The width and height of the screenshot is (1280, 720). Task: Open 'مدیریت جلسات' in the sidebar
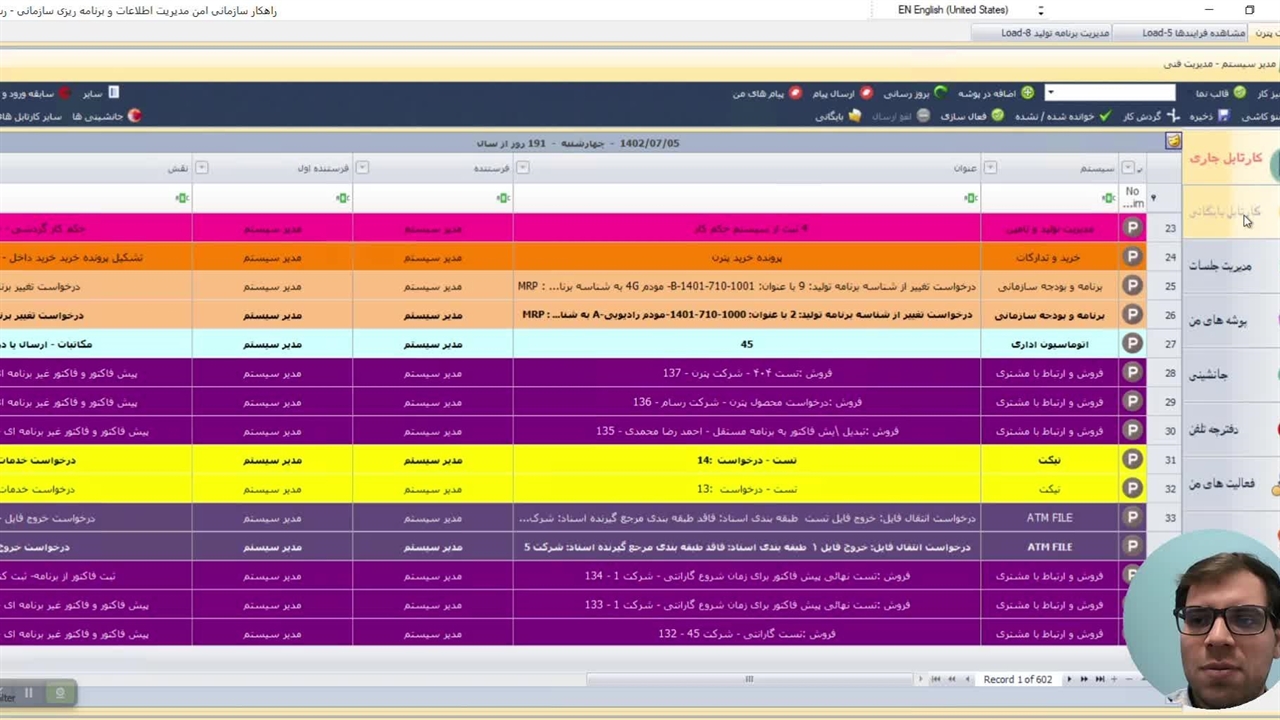1220,266
